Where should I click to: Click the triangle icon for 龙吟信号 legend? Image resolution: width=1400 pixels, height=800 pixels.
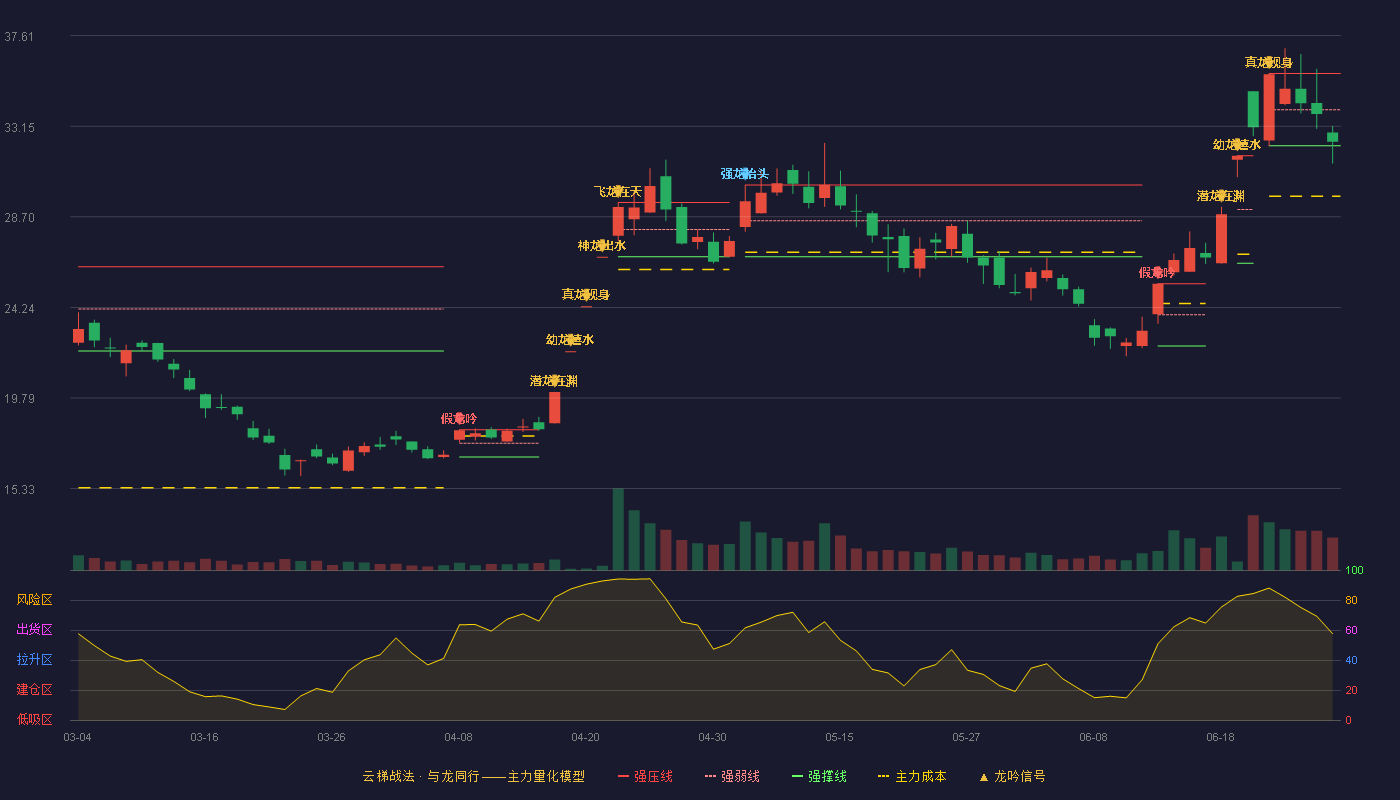pyautogui.click(x=984, y=777)
